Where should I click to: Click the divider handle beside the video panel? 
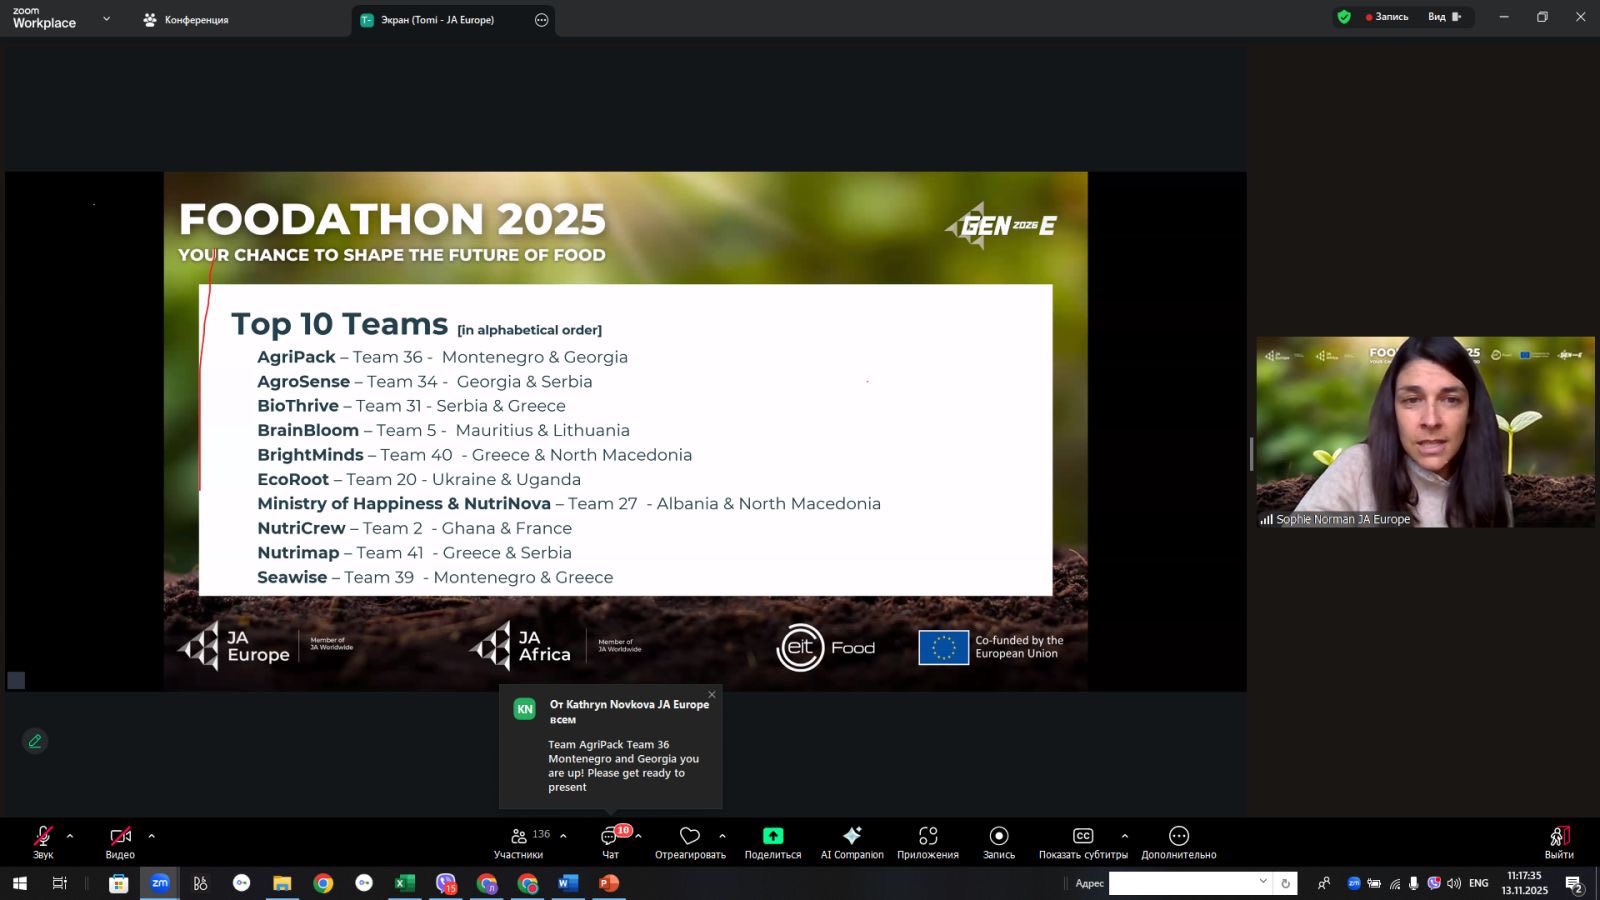(1251, 453)
